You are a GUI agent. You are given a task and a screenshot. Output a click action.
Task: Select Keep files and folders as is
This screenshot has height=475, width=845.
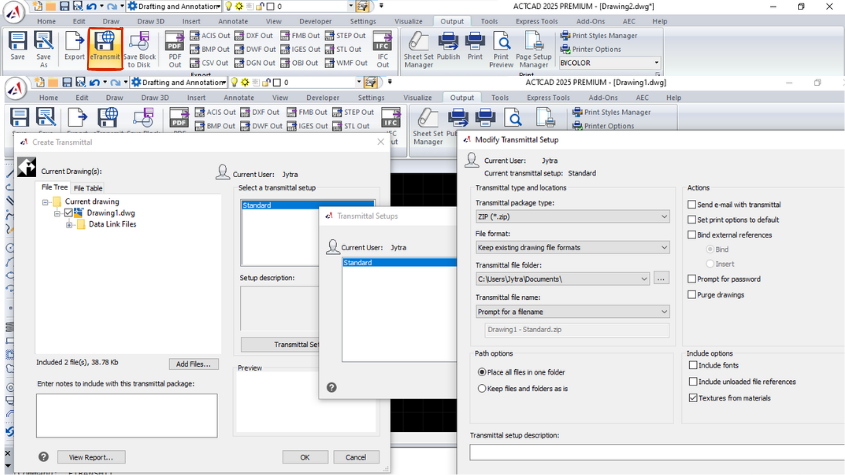(x=482, y=389)
